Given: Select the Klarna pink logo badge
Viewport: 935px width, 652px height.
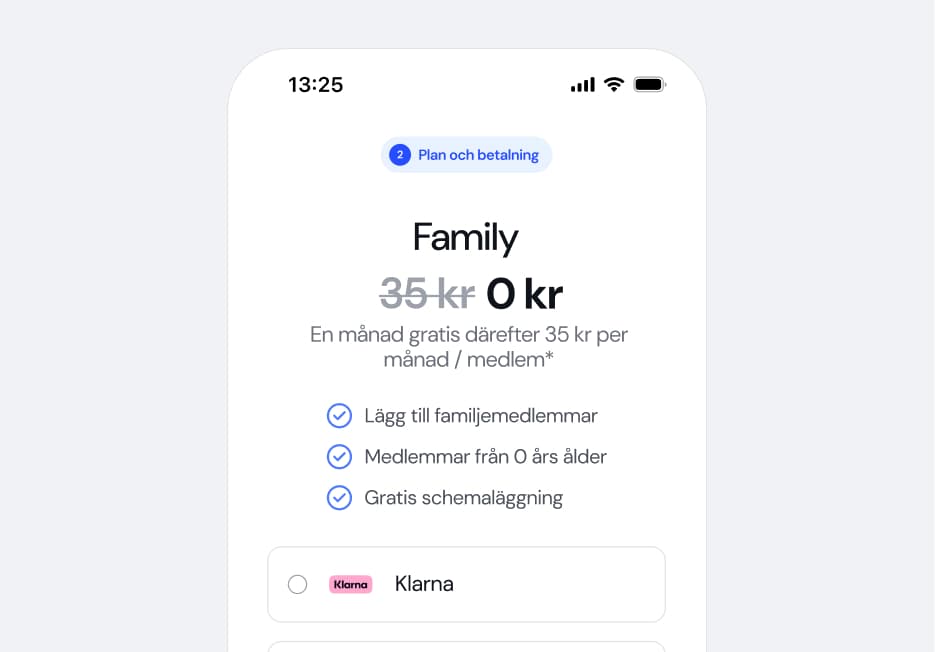Looking at the screenshot, I should 350,584.
